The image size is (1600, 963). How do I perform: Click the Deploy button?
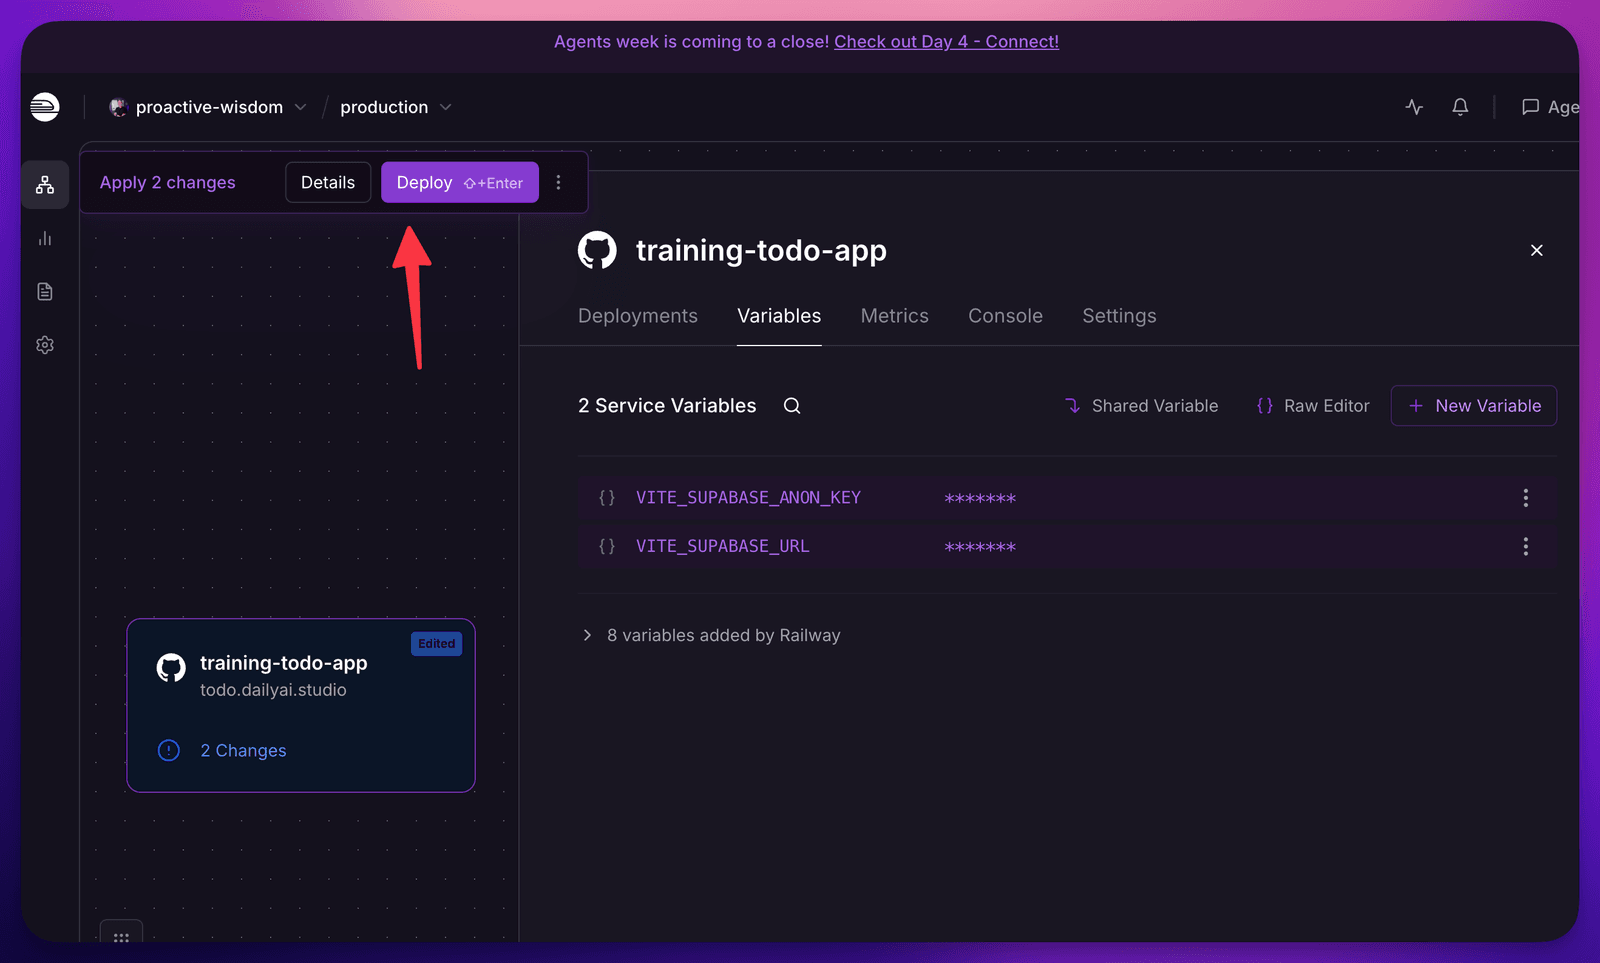(x=460, y=182)
